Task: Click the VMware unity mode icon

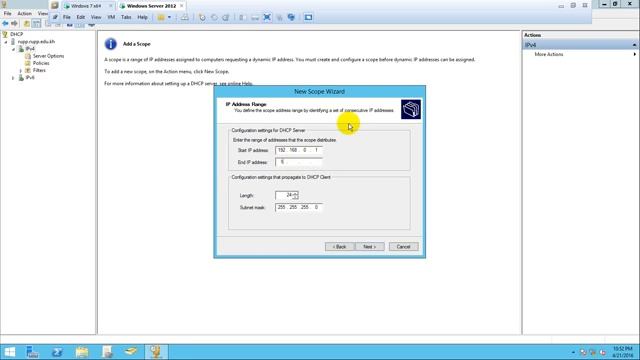Action: coord(291,17)
